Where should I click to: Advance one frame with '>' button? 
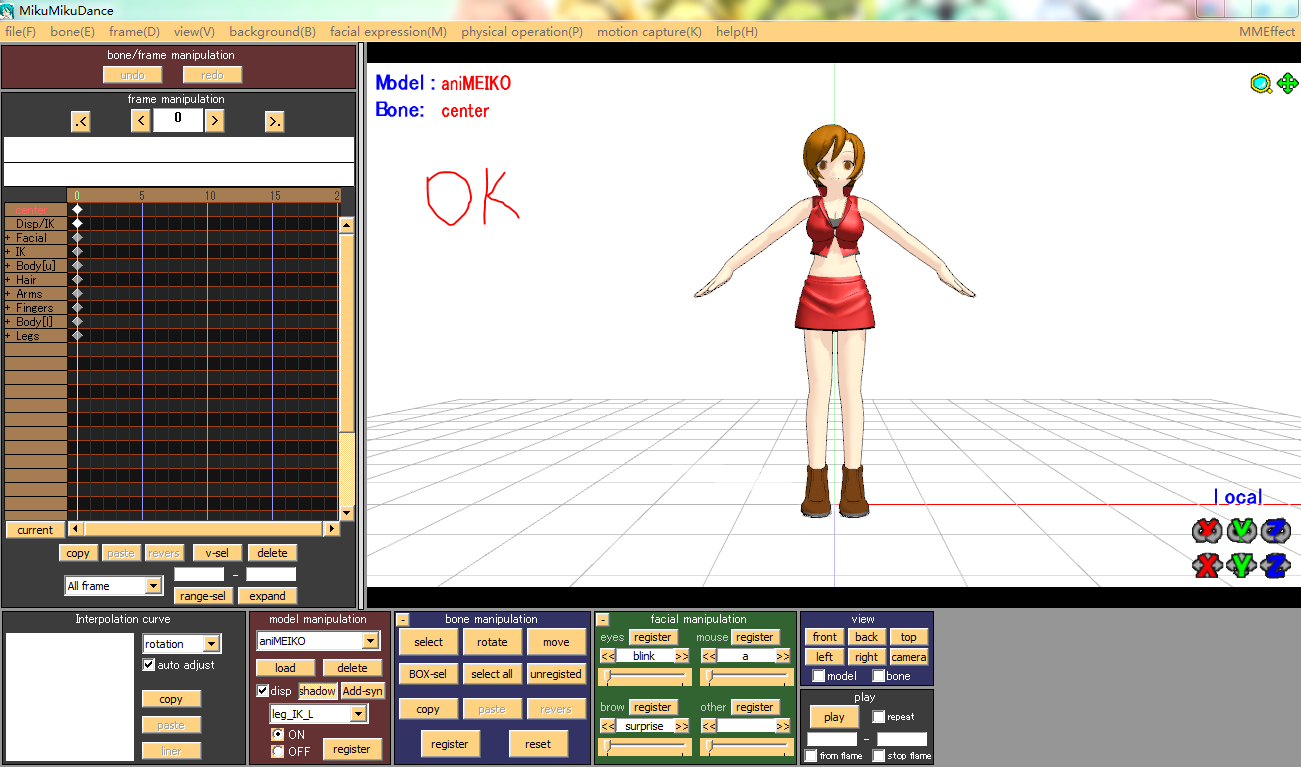tap(214, 121)
